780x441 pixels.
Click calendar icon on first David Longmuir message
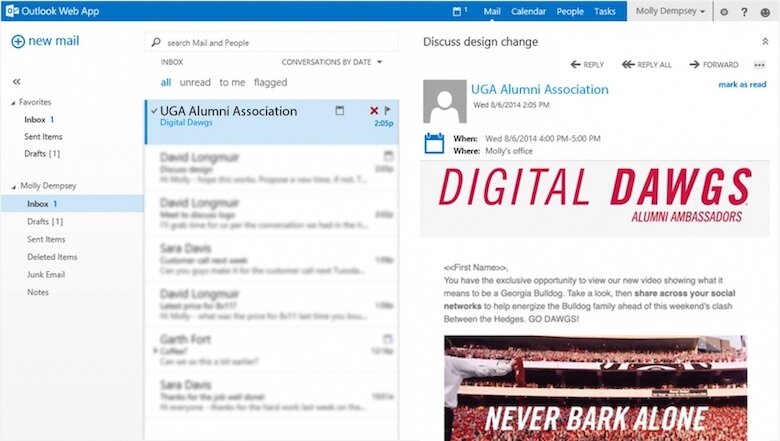click(388, 156)
